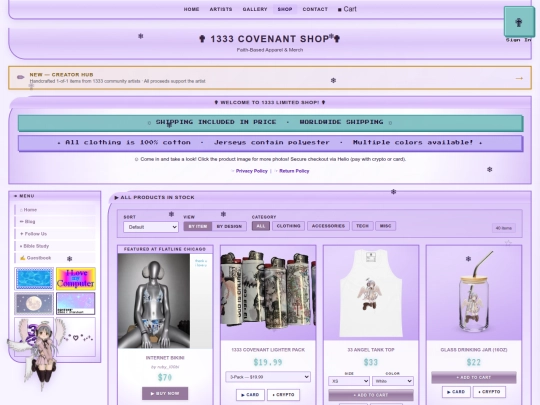Open Follow Us in sidebar menu
The image size is (540, 405).
(x=55, y=234)
